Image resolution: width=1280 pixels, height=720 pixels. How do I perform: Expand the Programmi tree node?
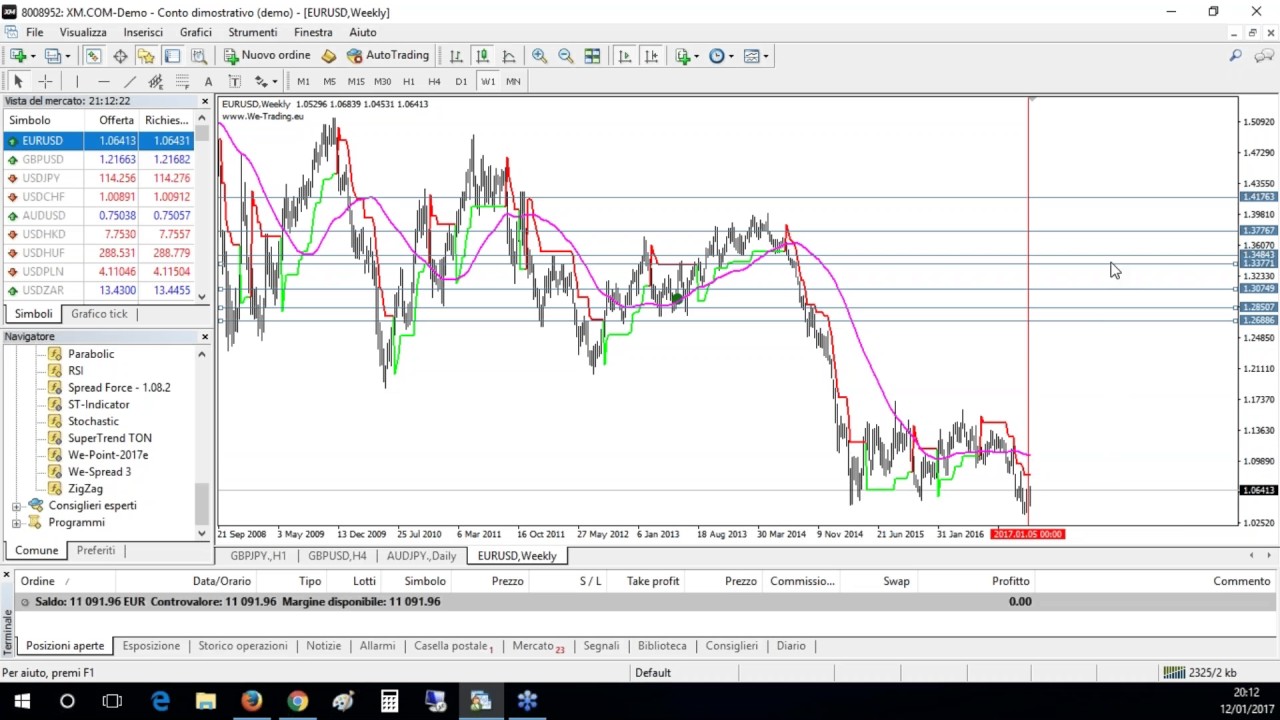[16, 523]
